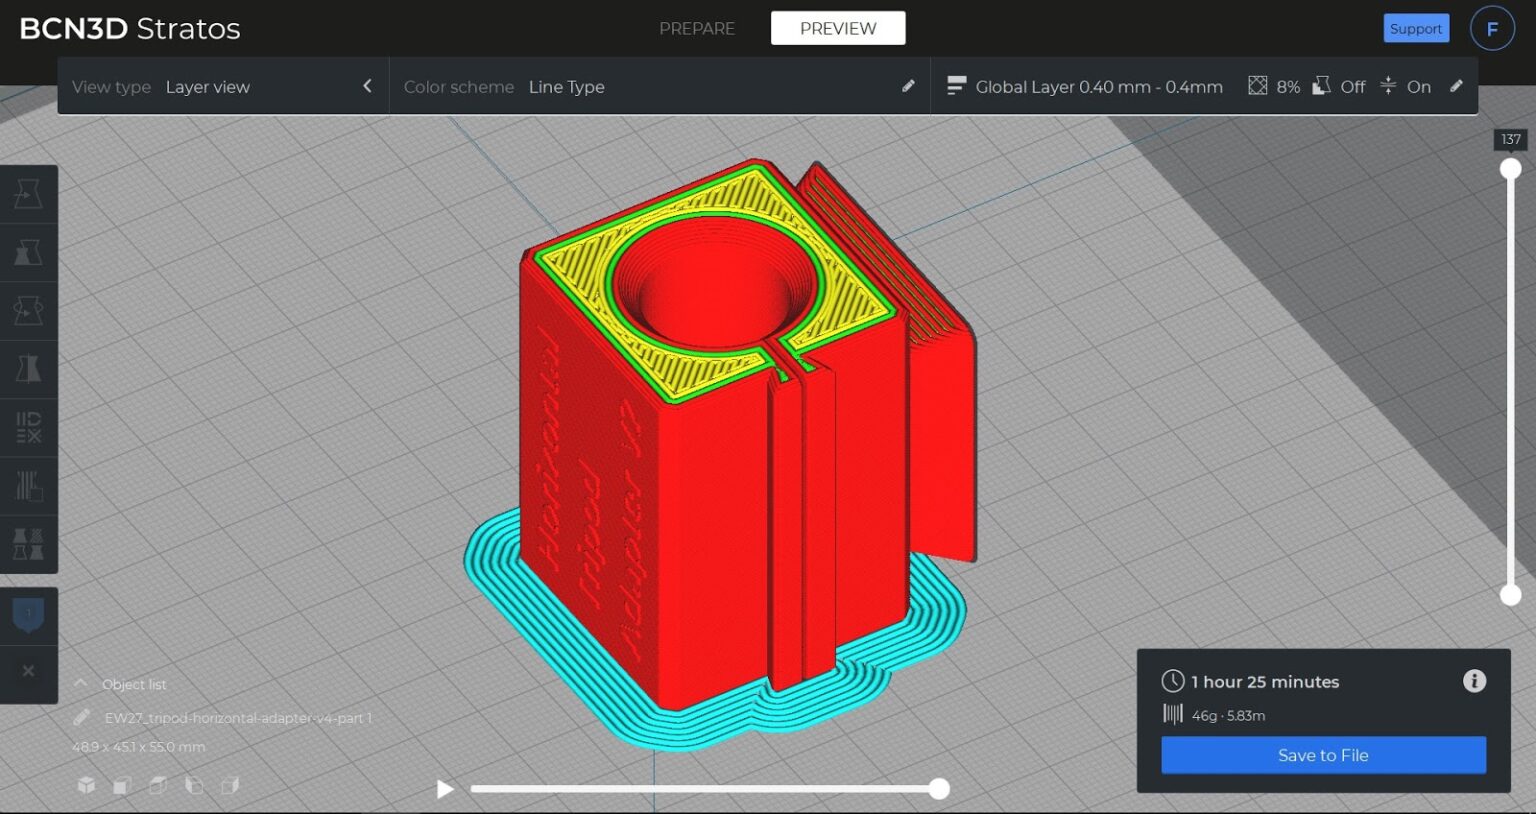Collapse the Object list panel
Screen dimensions: 1536x814
coord(80,683)
